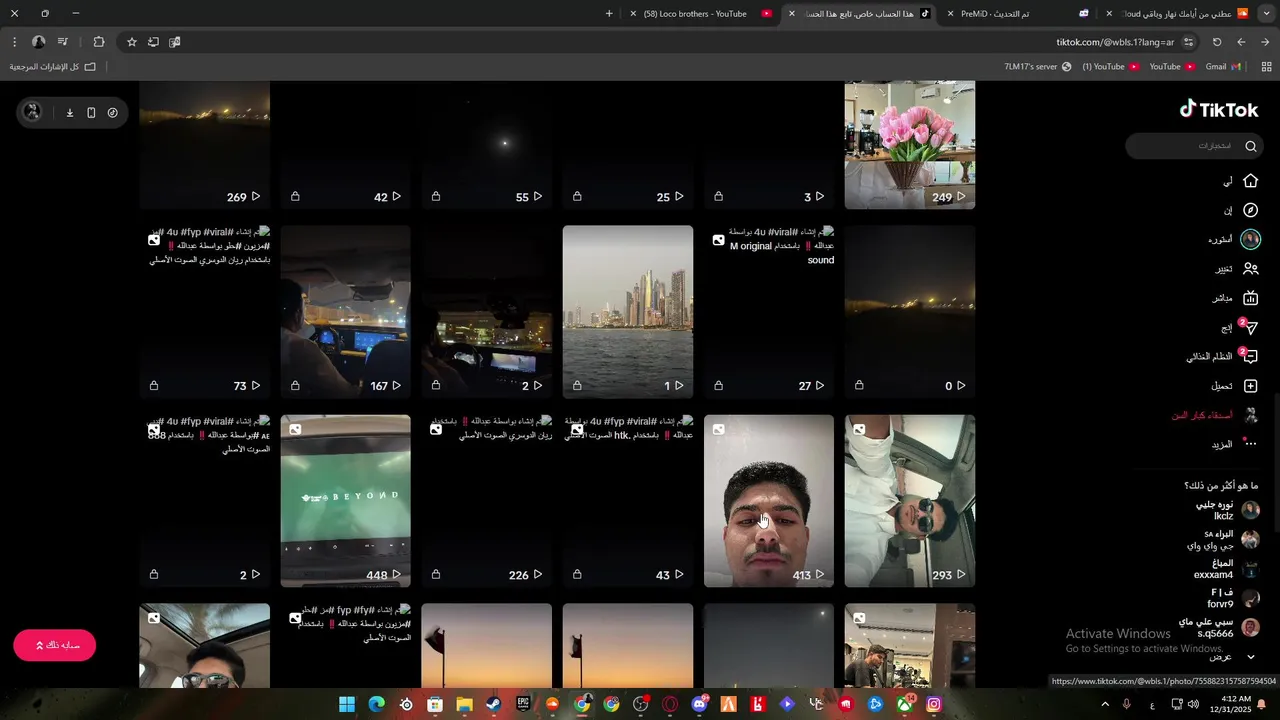This screenshot has height=720, width=1280.
Task: Open the Gmail bookmark
Action: (x=1223, y=67)
